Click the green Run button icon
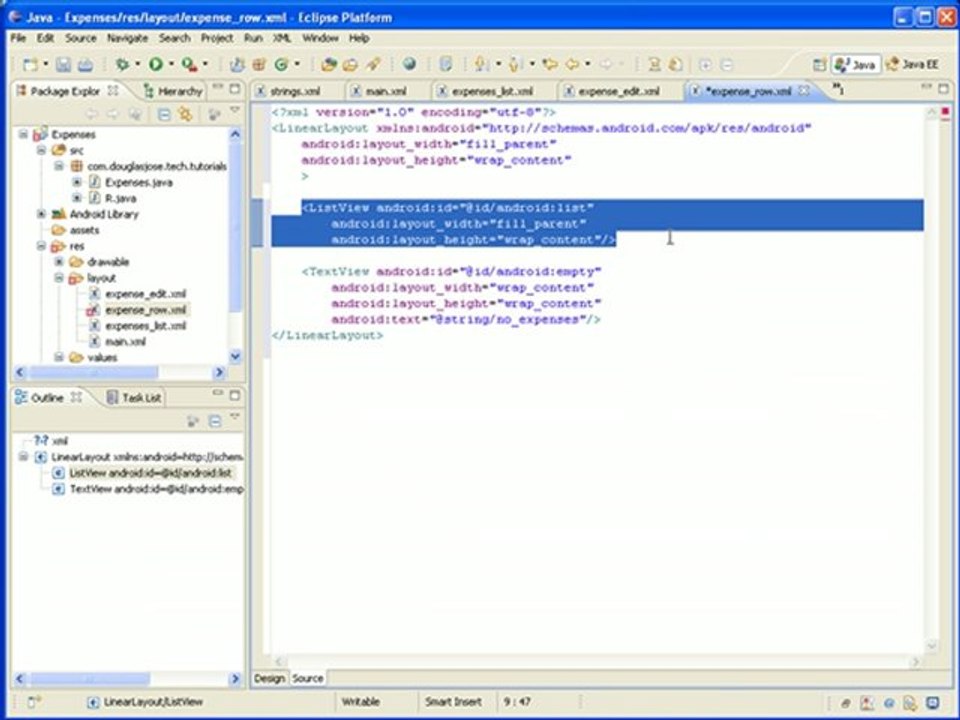This screenshot has height=720, width=960. coord(156,64)
